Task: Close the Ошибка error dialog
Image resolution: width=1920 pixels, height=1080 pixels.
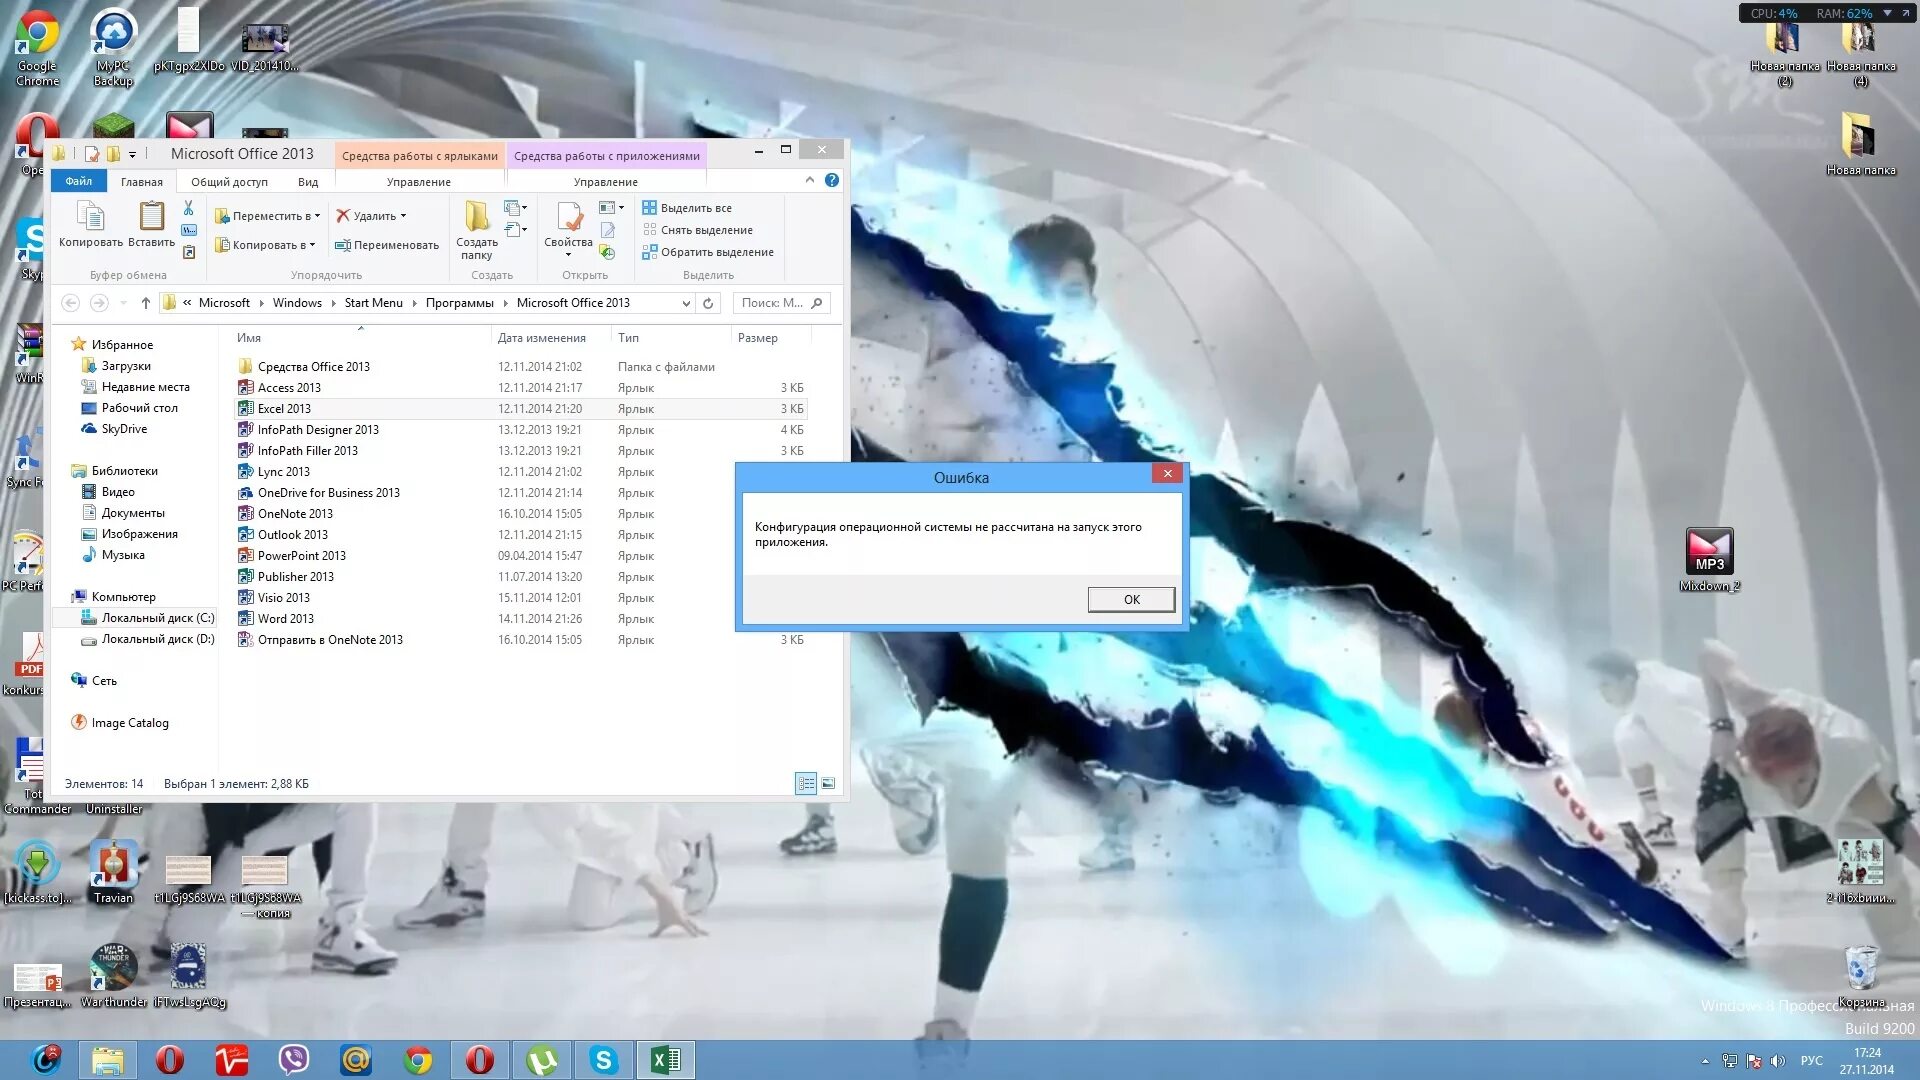Action: coord(1167,473)
